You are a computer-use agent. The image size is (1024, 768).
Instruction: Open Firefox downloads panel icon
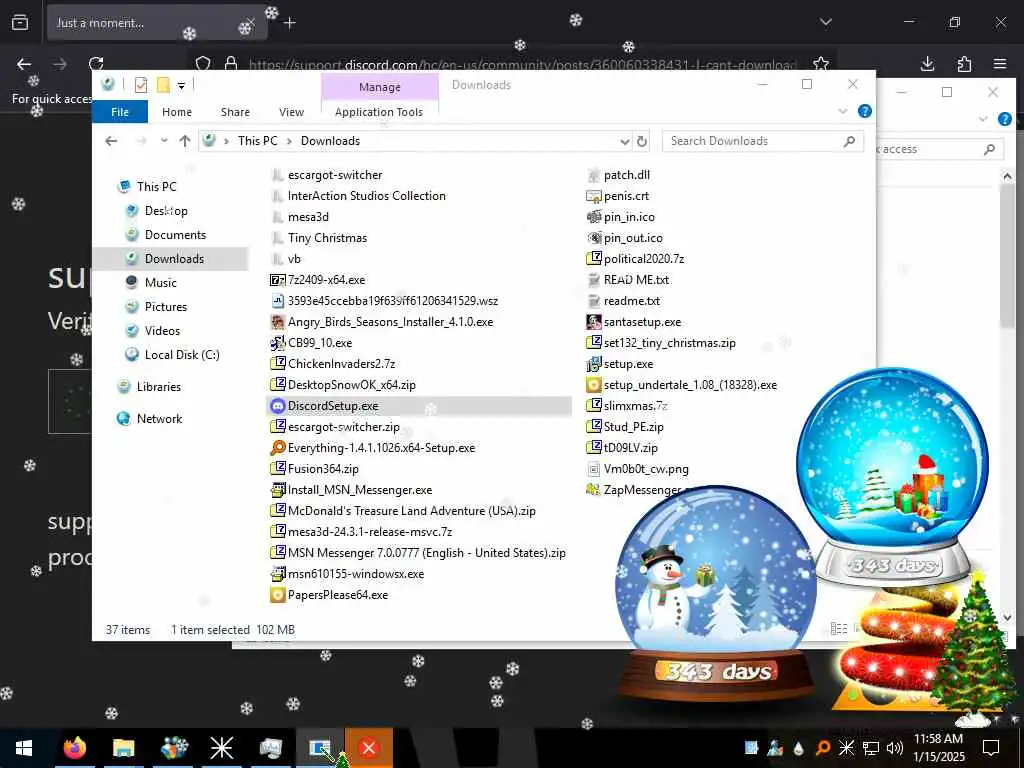(927, 64)
